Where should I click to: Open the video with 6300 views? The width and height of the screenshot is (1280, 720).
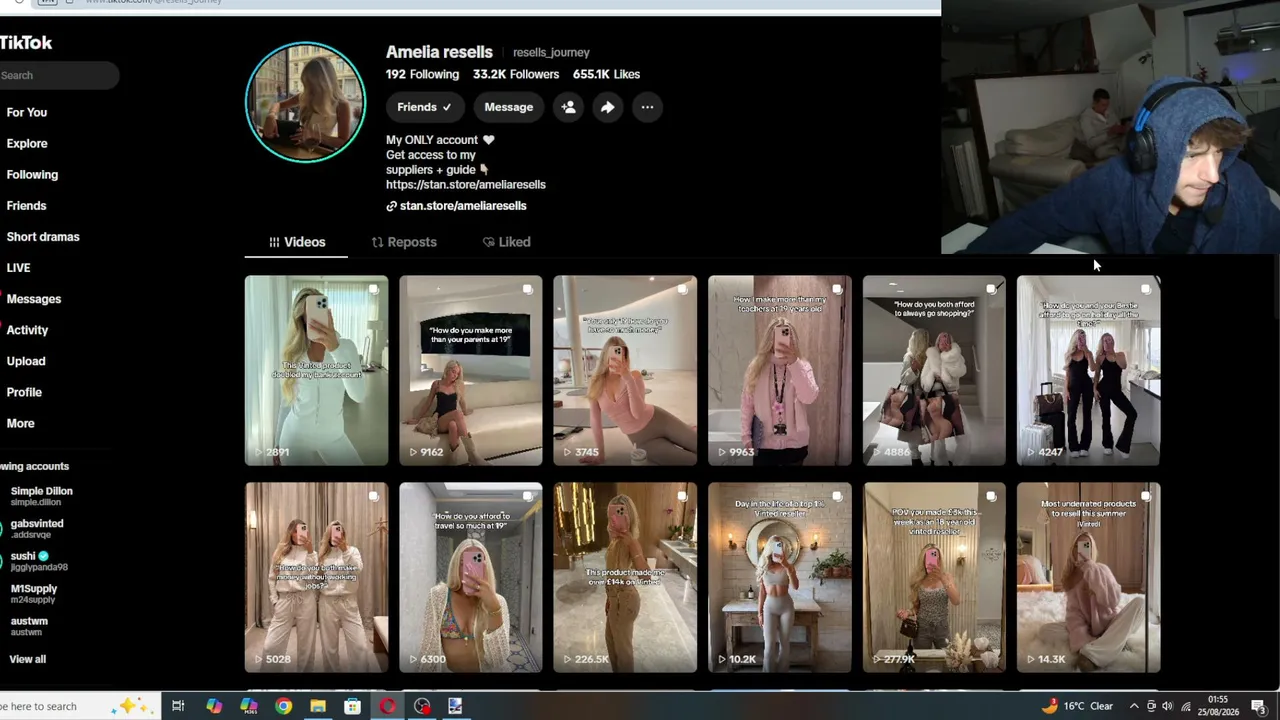pos(471,578)
